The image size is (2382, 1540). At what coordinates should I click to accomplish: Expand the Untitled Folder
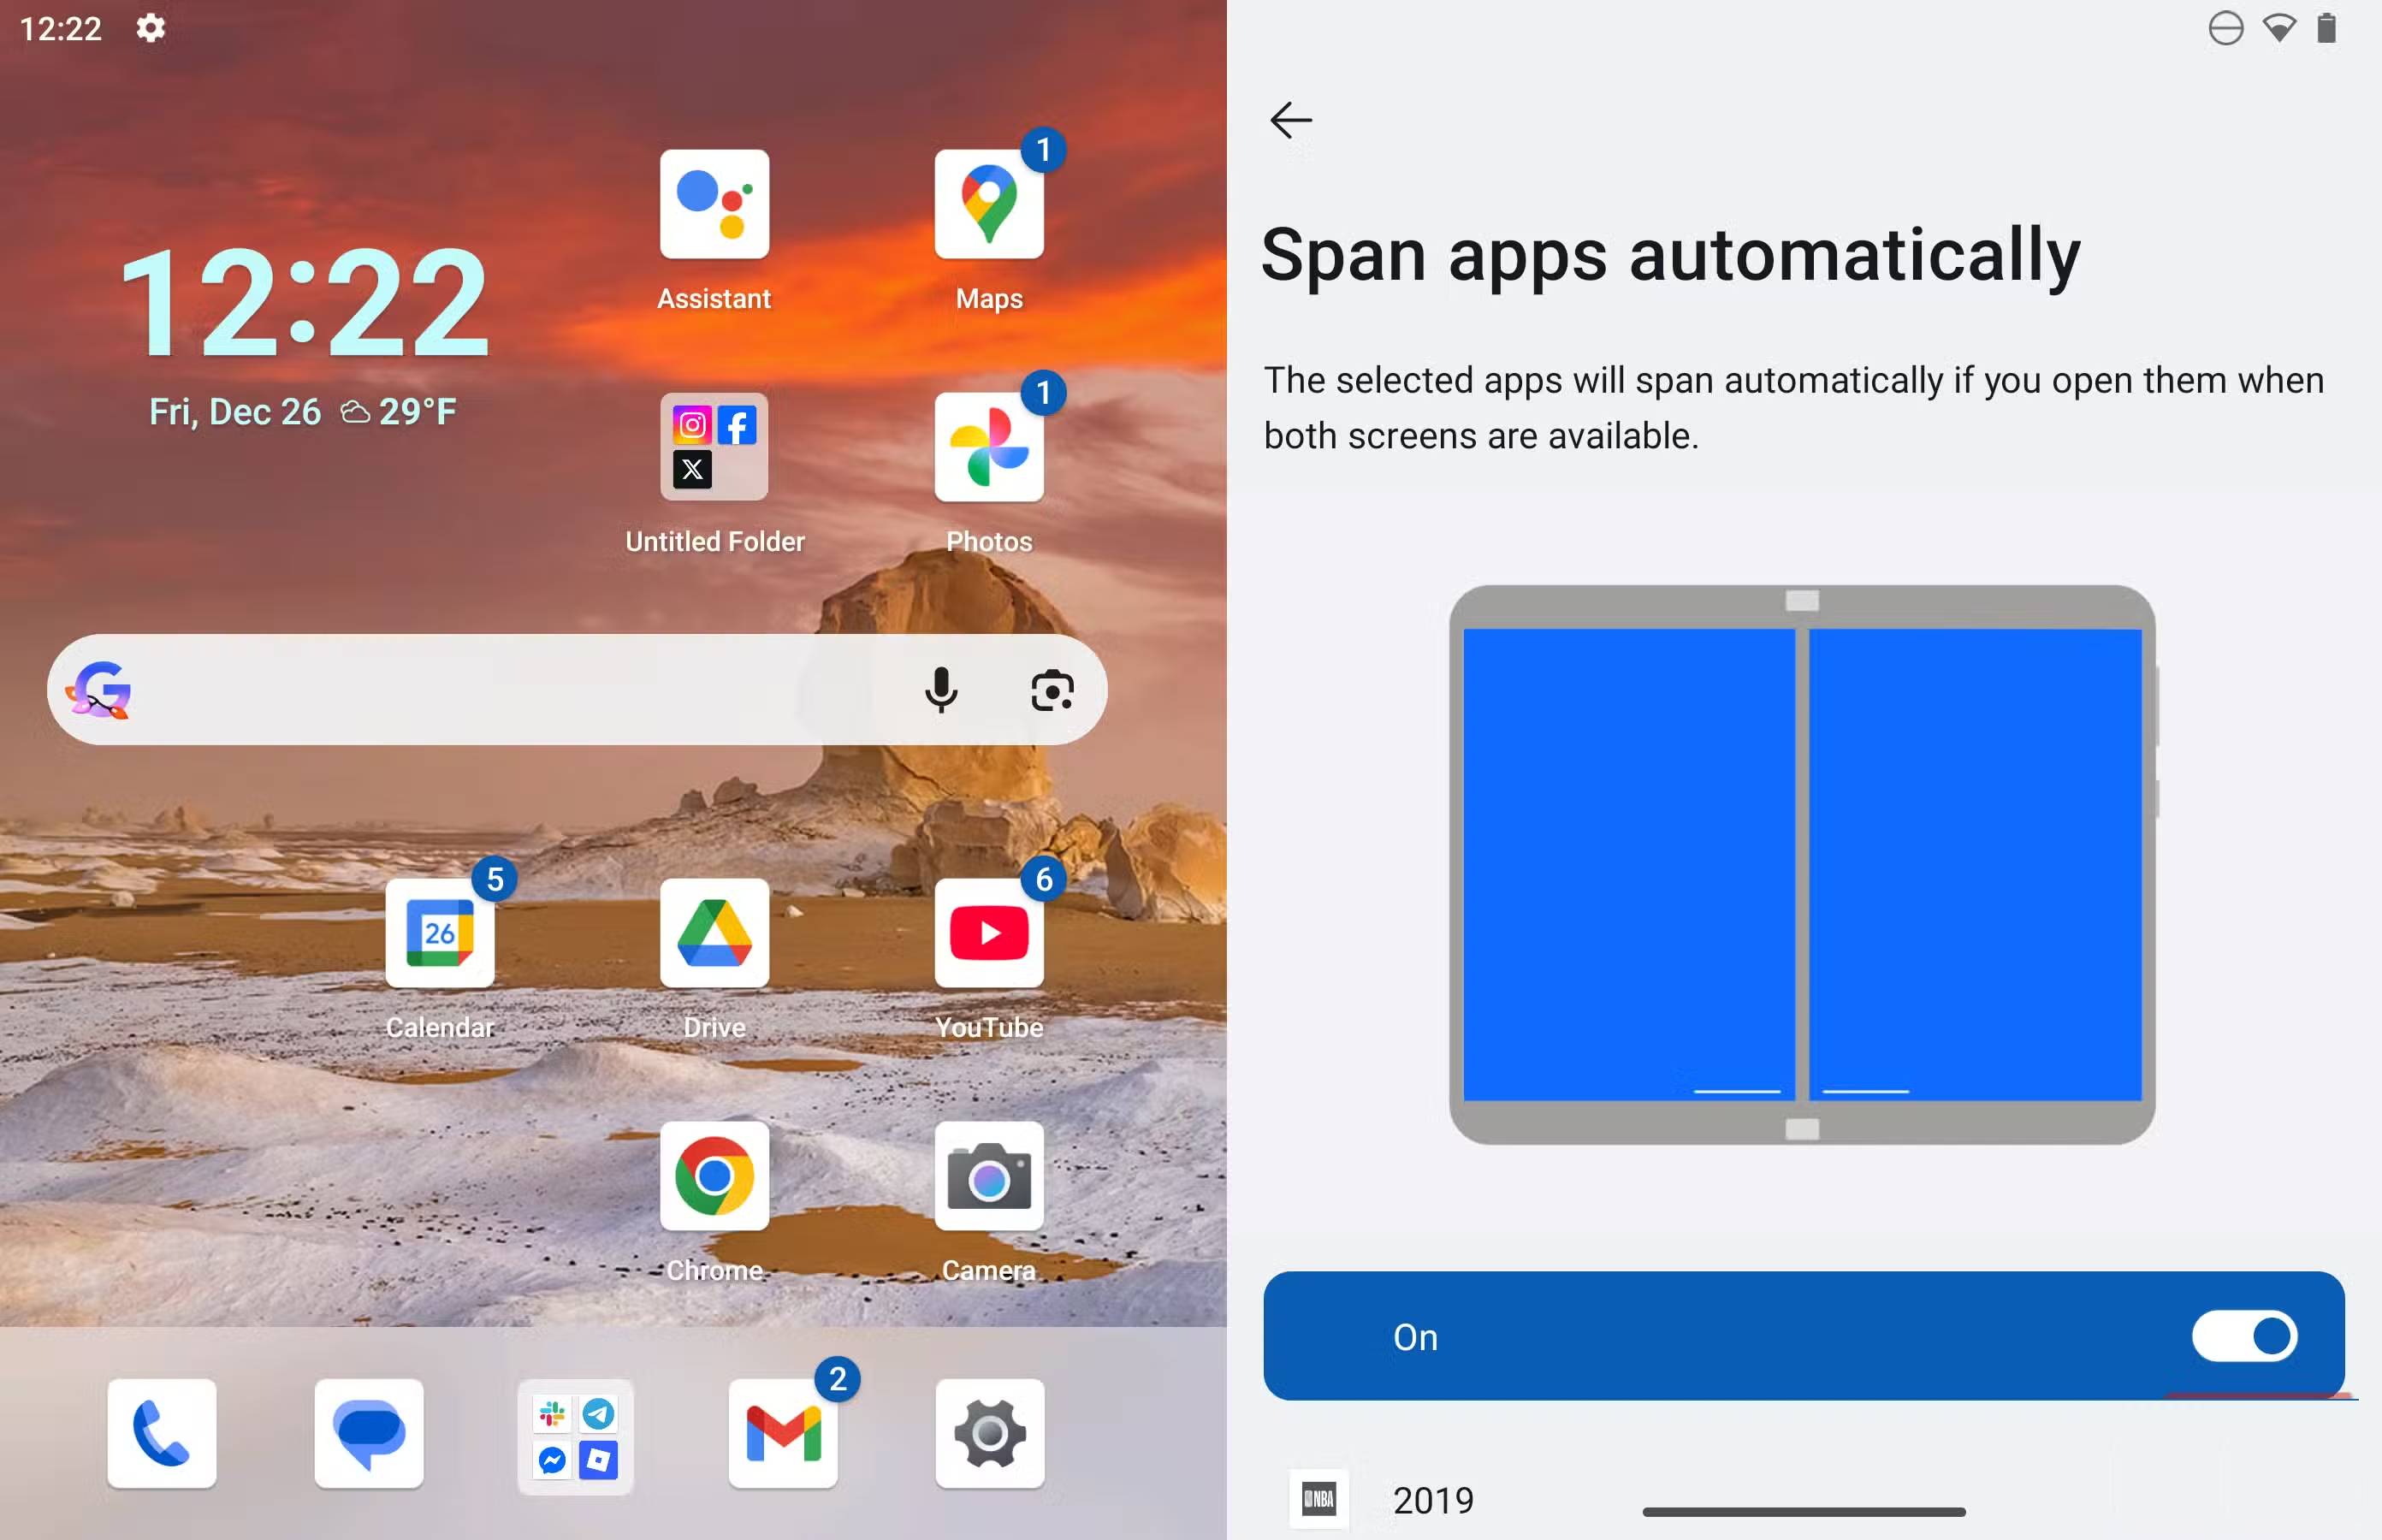(x=714, y=447)
